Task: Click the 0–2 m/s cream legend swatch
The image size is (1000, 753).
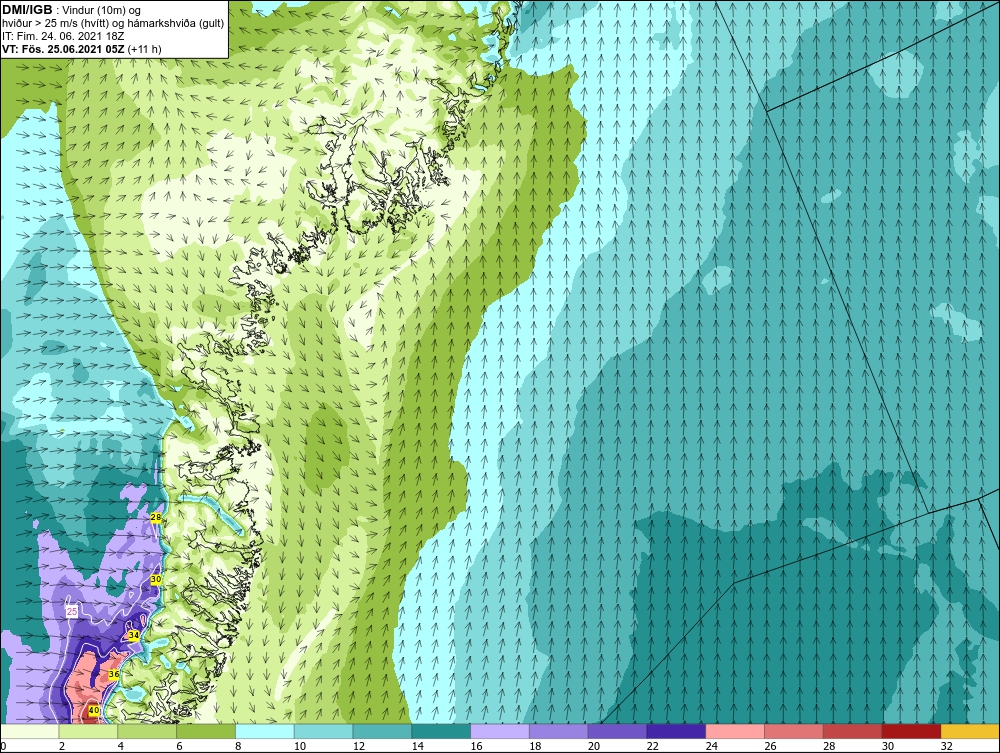Action: pos(29,731)
